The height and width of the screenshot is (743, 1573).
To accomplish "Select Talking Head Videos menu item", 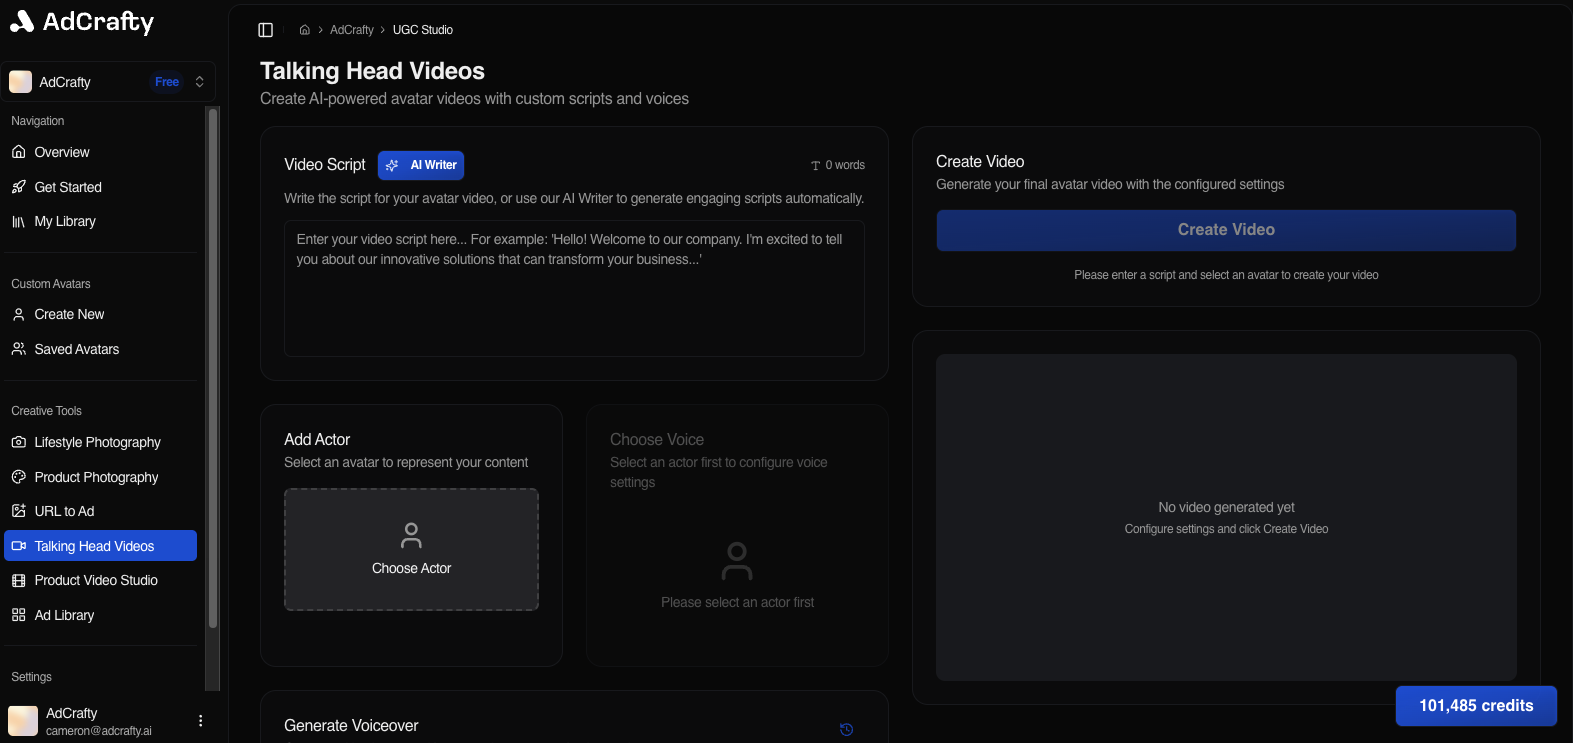I will (100, 546).
